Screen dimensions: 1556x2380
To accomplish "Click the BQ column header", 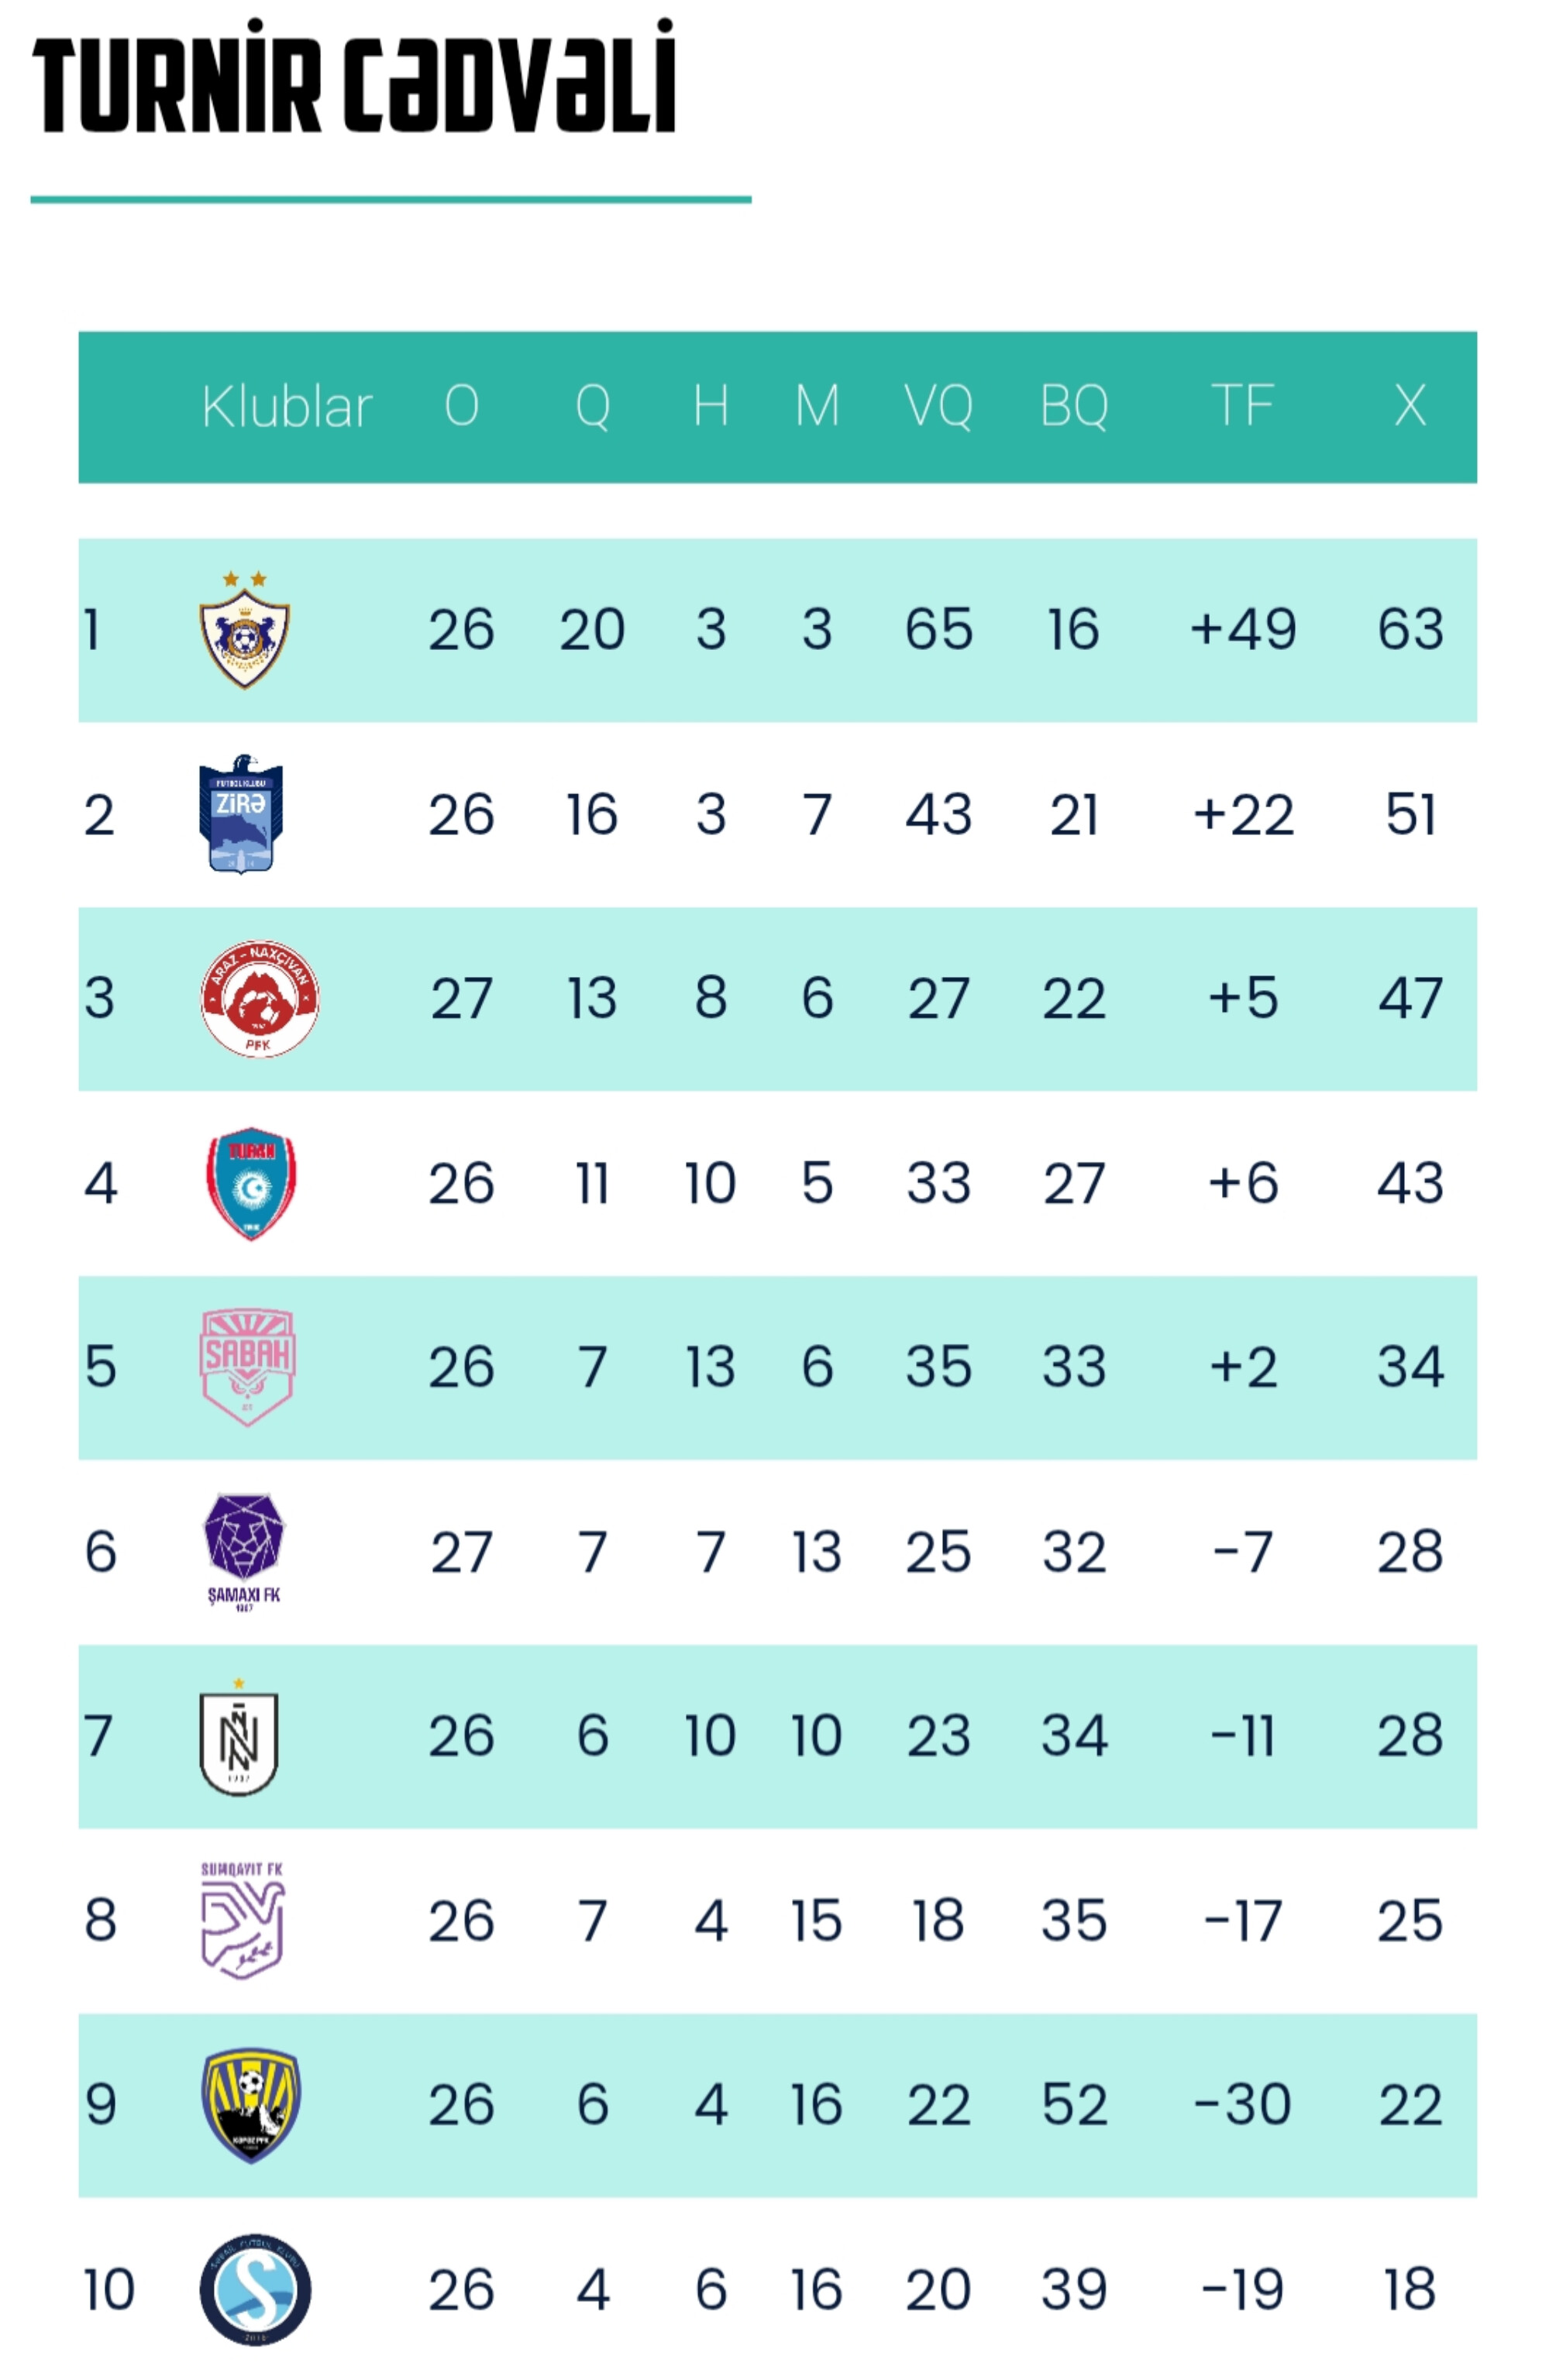I will click(1073, 406).
